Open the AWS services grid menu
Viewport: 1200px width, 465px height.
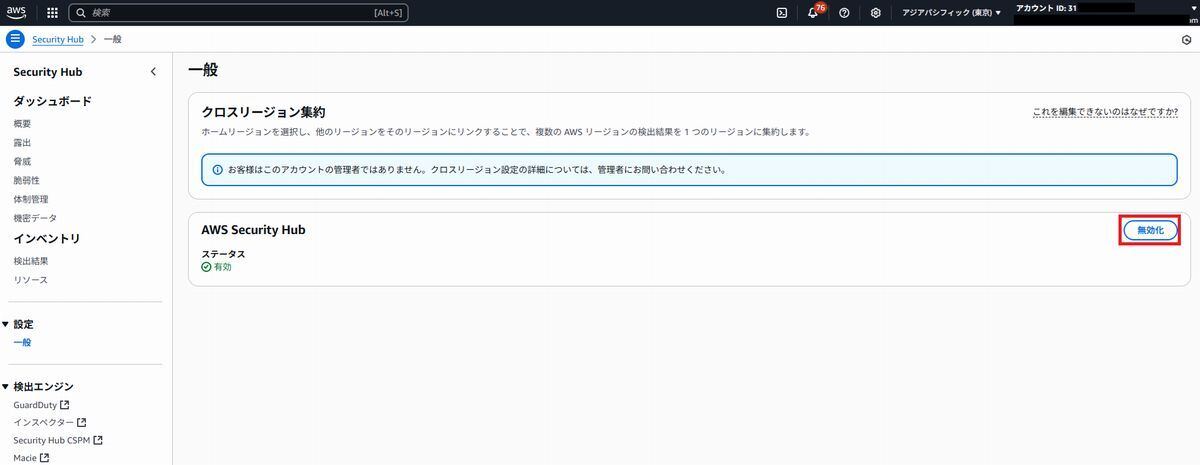[x=52, y=13]
